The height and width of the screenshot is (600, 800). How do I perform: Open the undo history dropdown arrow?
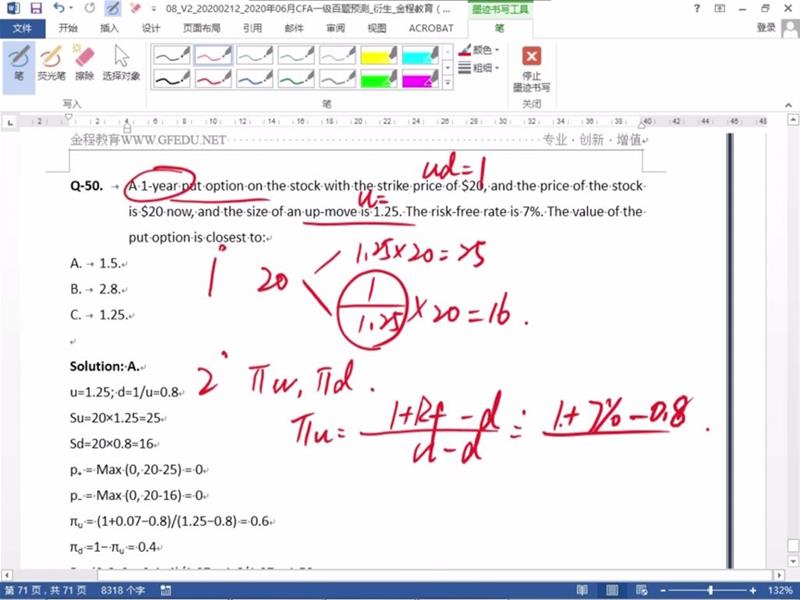[71, 8]
